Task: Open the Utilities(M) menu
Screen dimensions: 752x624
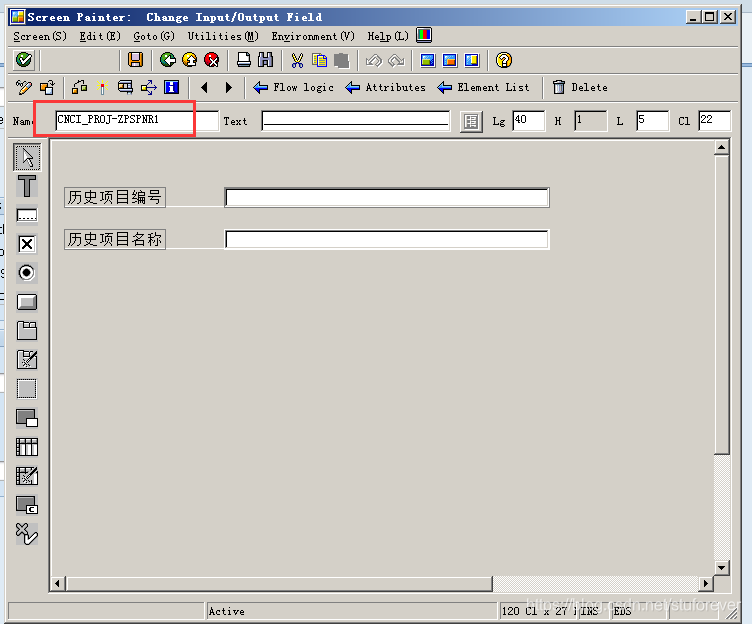Action: click(223, 36)
